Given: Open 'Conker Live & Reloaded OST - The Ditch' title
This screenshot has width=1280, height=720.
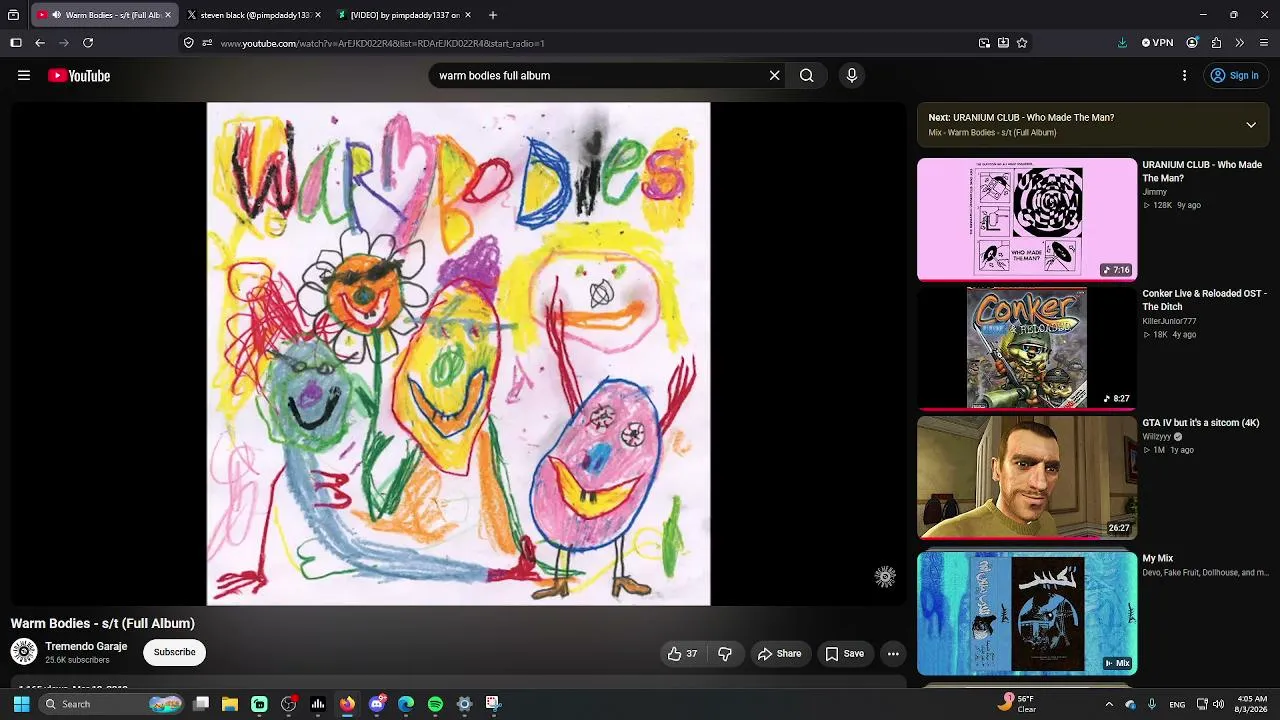Looking at the screenshot, I should pos(1205,300).
